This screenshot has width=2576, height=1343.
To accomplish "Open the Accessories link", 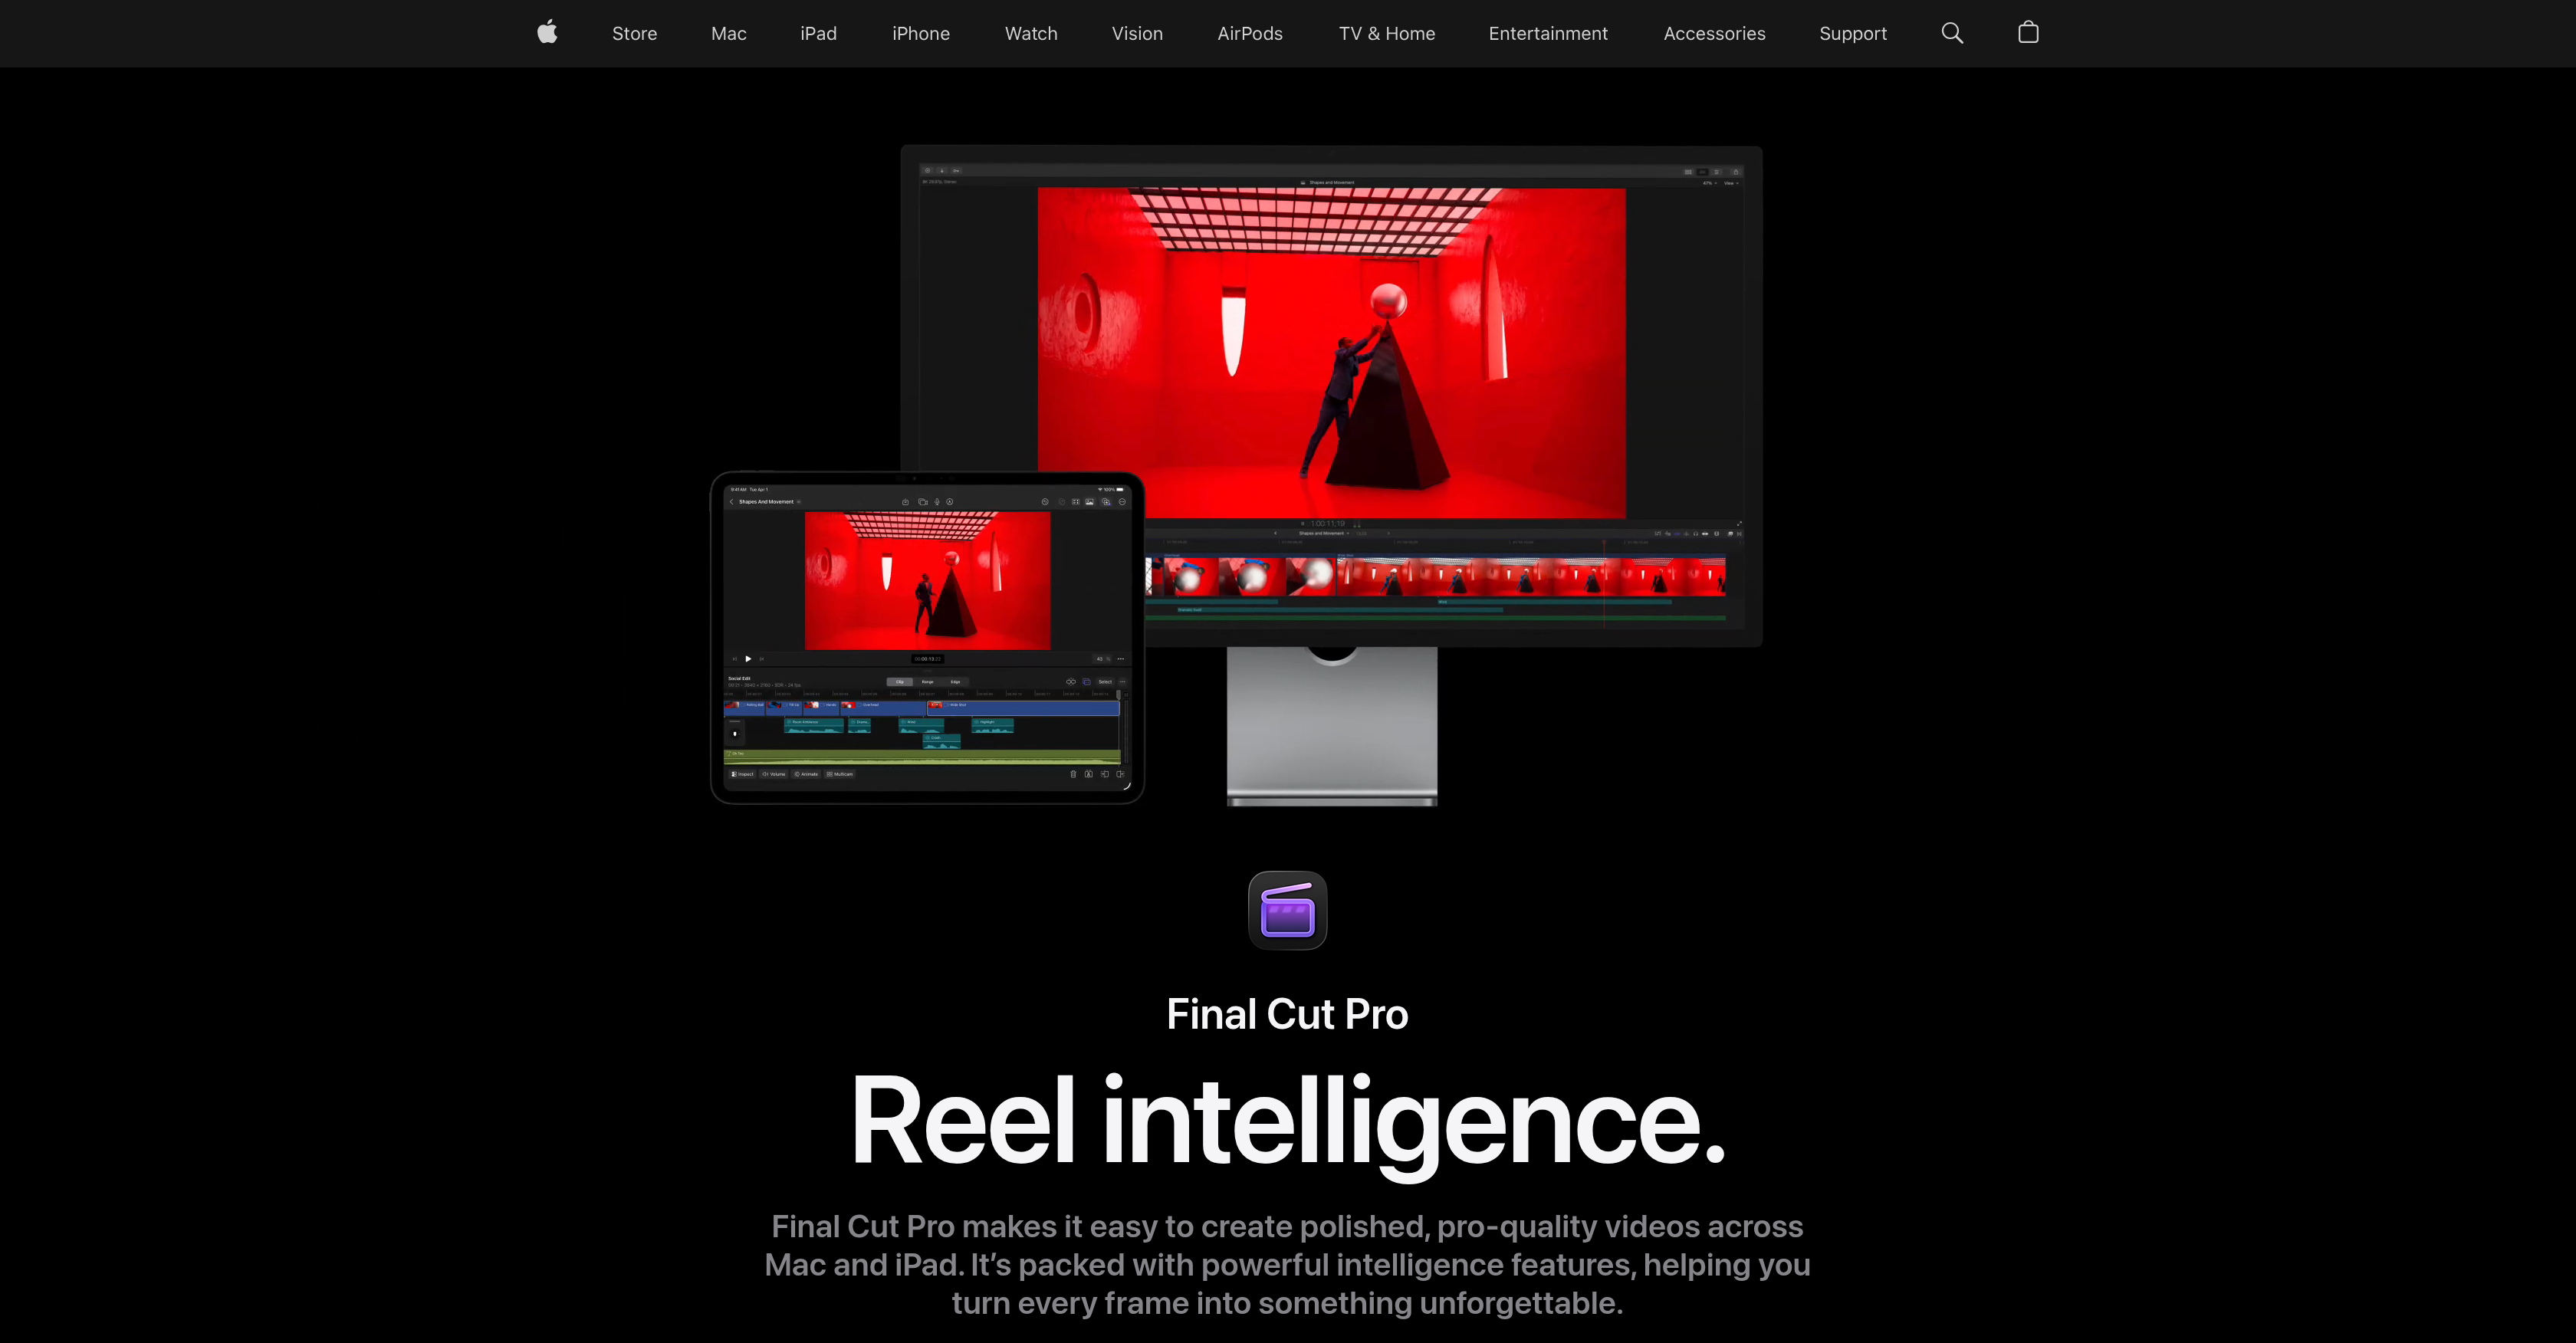I will 1714,33.
